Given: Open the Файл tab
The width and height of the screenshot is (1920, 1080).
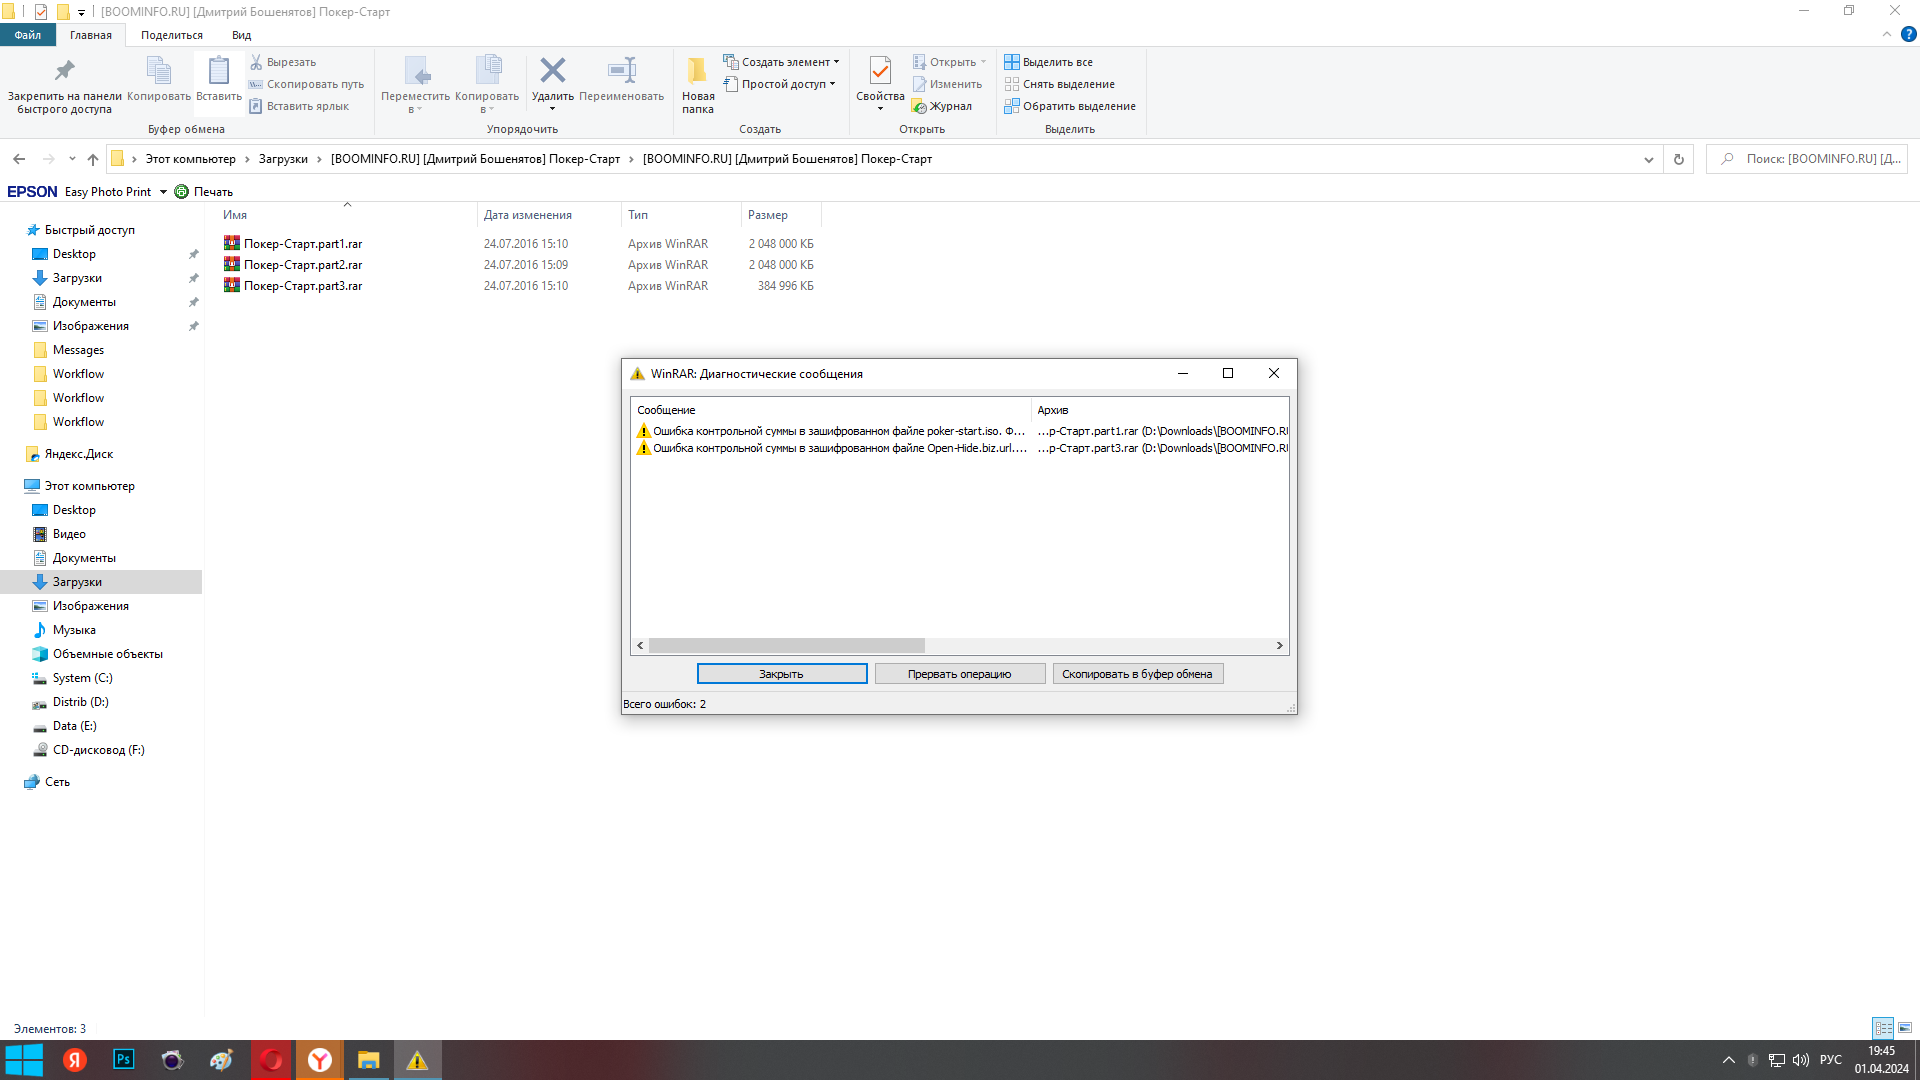Looking at the screenshot, I should 28,35.
